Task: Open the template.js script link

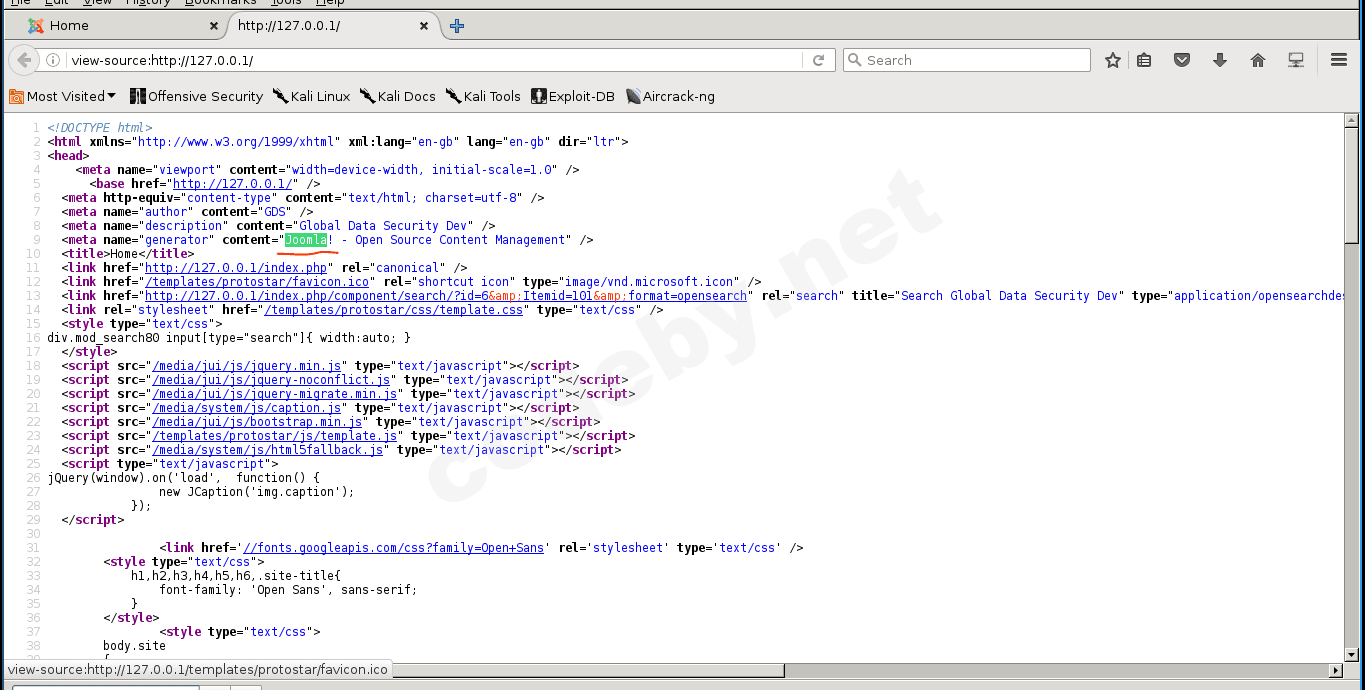Action: click(x=274, y=436)
